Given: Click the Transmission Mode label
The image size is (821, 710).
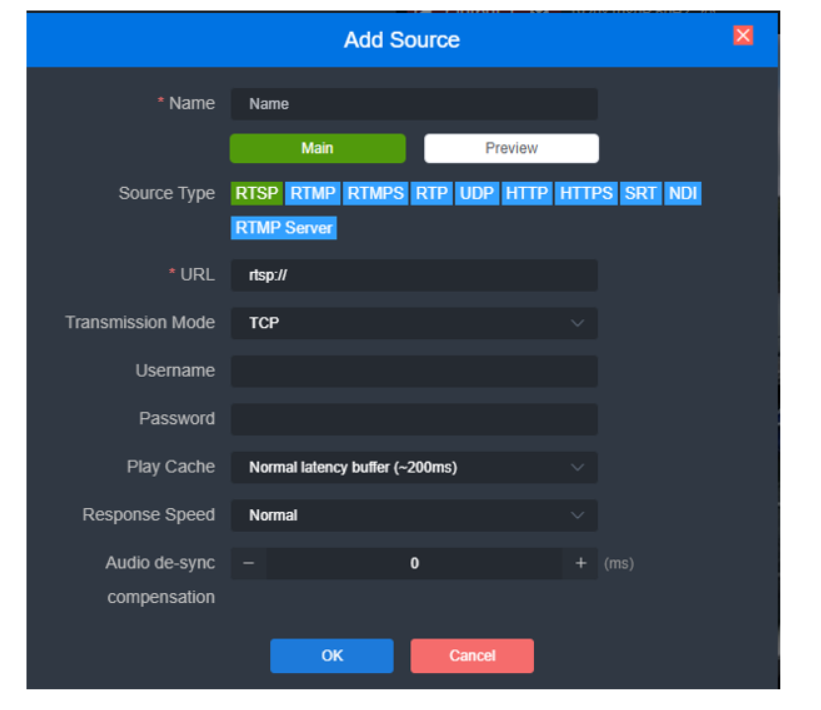Looking at the screenshot, I should (140, 323).
